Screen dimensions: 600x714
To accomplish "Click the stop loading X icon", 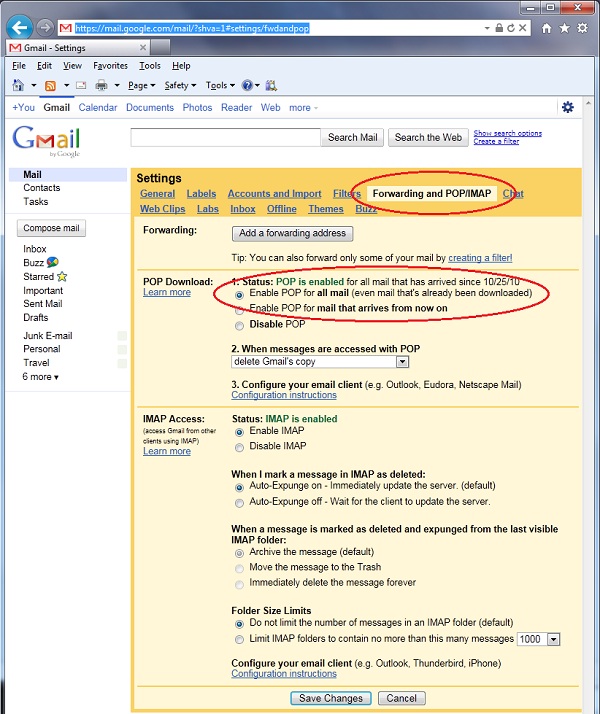I will (x=523, y=28).
